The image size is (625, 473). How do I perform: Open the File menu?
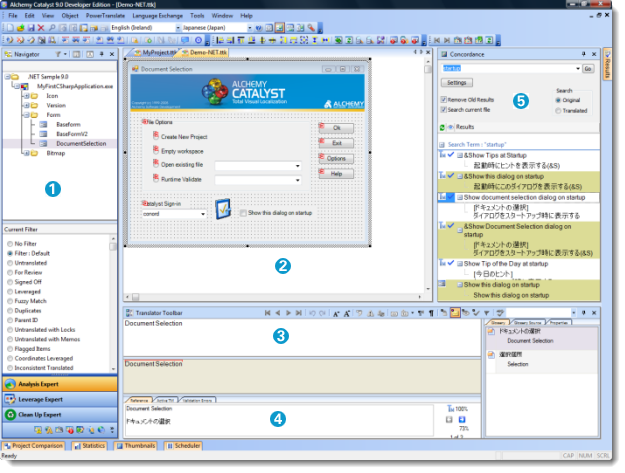click(13, 16)
